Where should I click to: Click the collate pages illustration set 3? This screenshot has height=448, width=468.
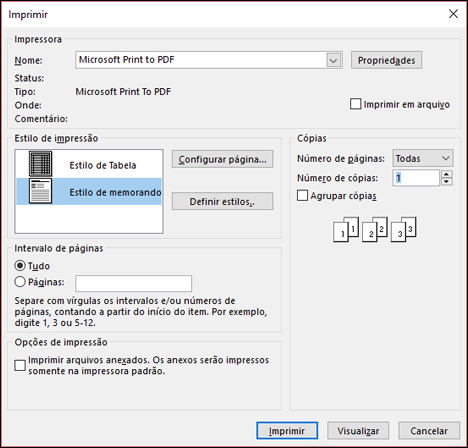(403, 229)
